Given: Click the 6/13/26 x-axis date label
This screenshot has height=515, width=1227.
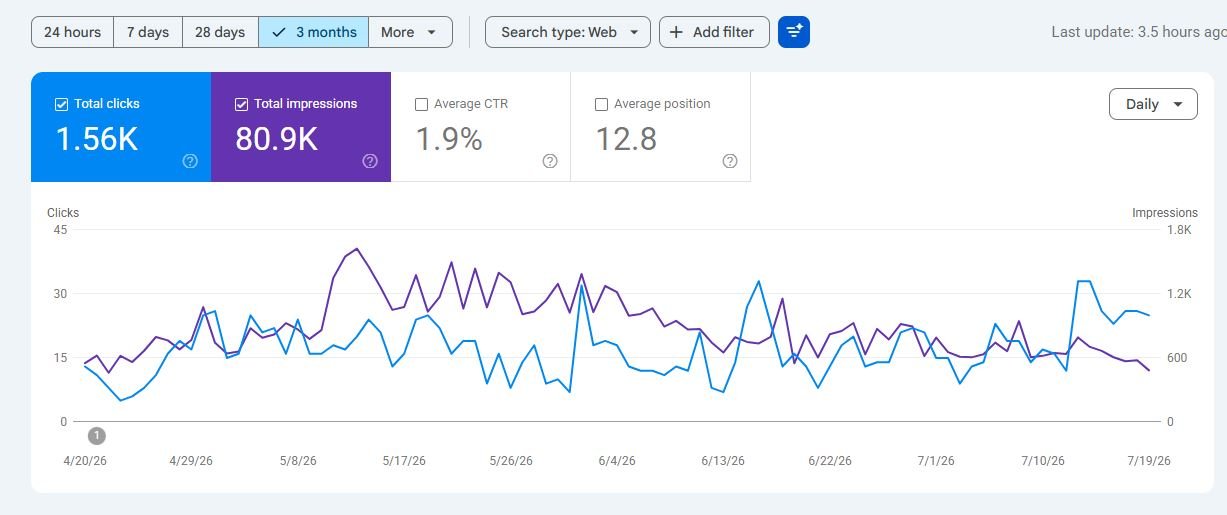Looking at the screenshot, I should [x=723, y=461].
